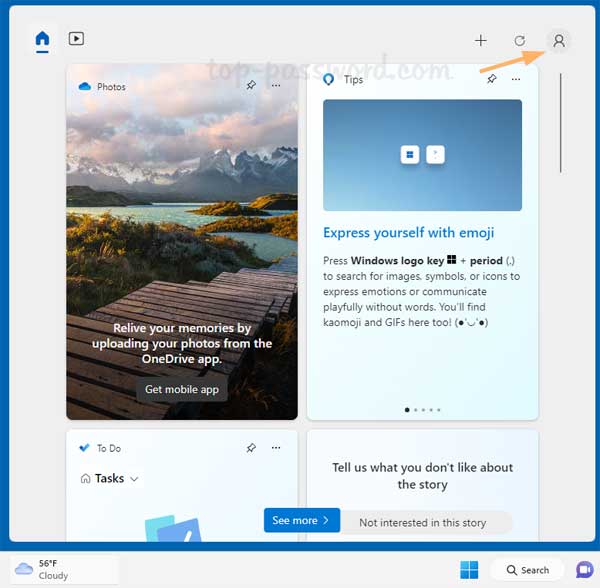Screen dimensions: 600x588
Task: Add widgets with the plus icon
Action: [481, 41]
